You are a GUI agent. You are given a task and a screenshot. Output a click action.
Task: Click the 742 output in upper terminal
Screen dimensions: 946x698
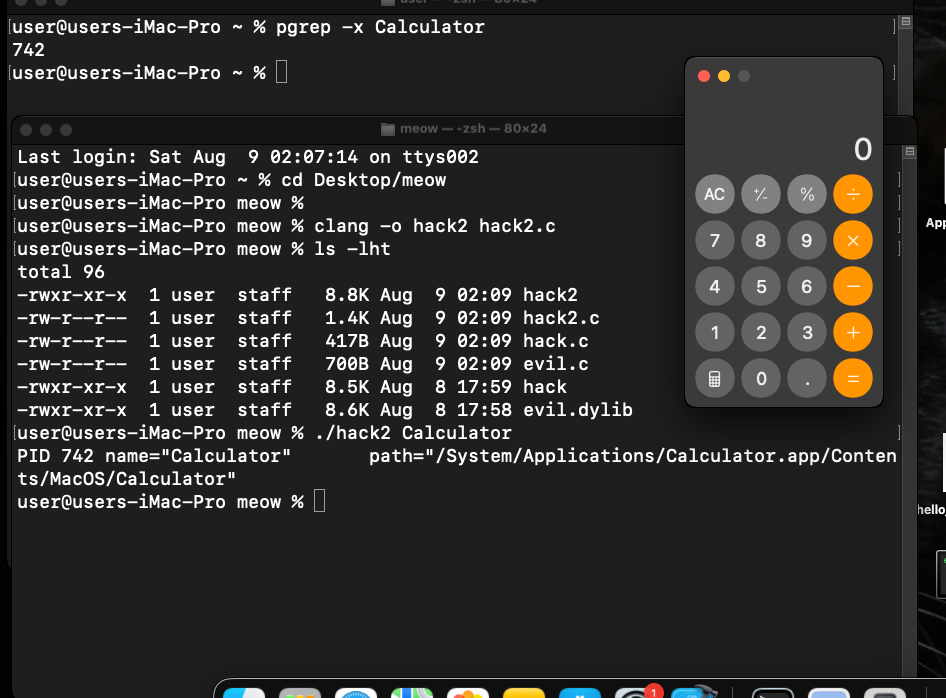pos(28,50)
